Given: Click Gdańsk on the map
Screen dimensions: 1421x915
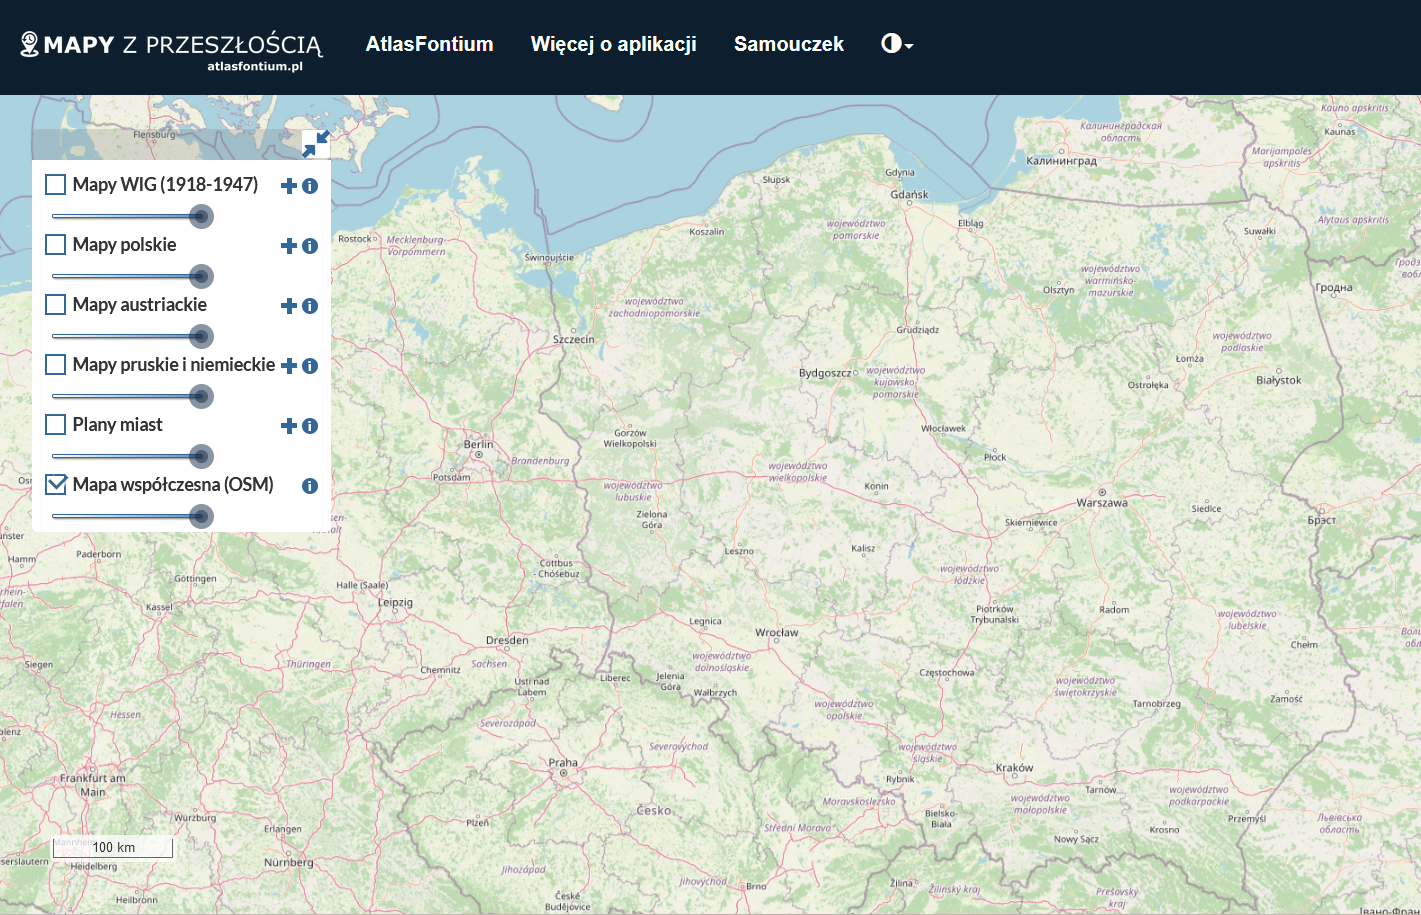Looking at the screenshot, I should (910, 194).
